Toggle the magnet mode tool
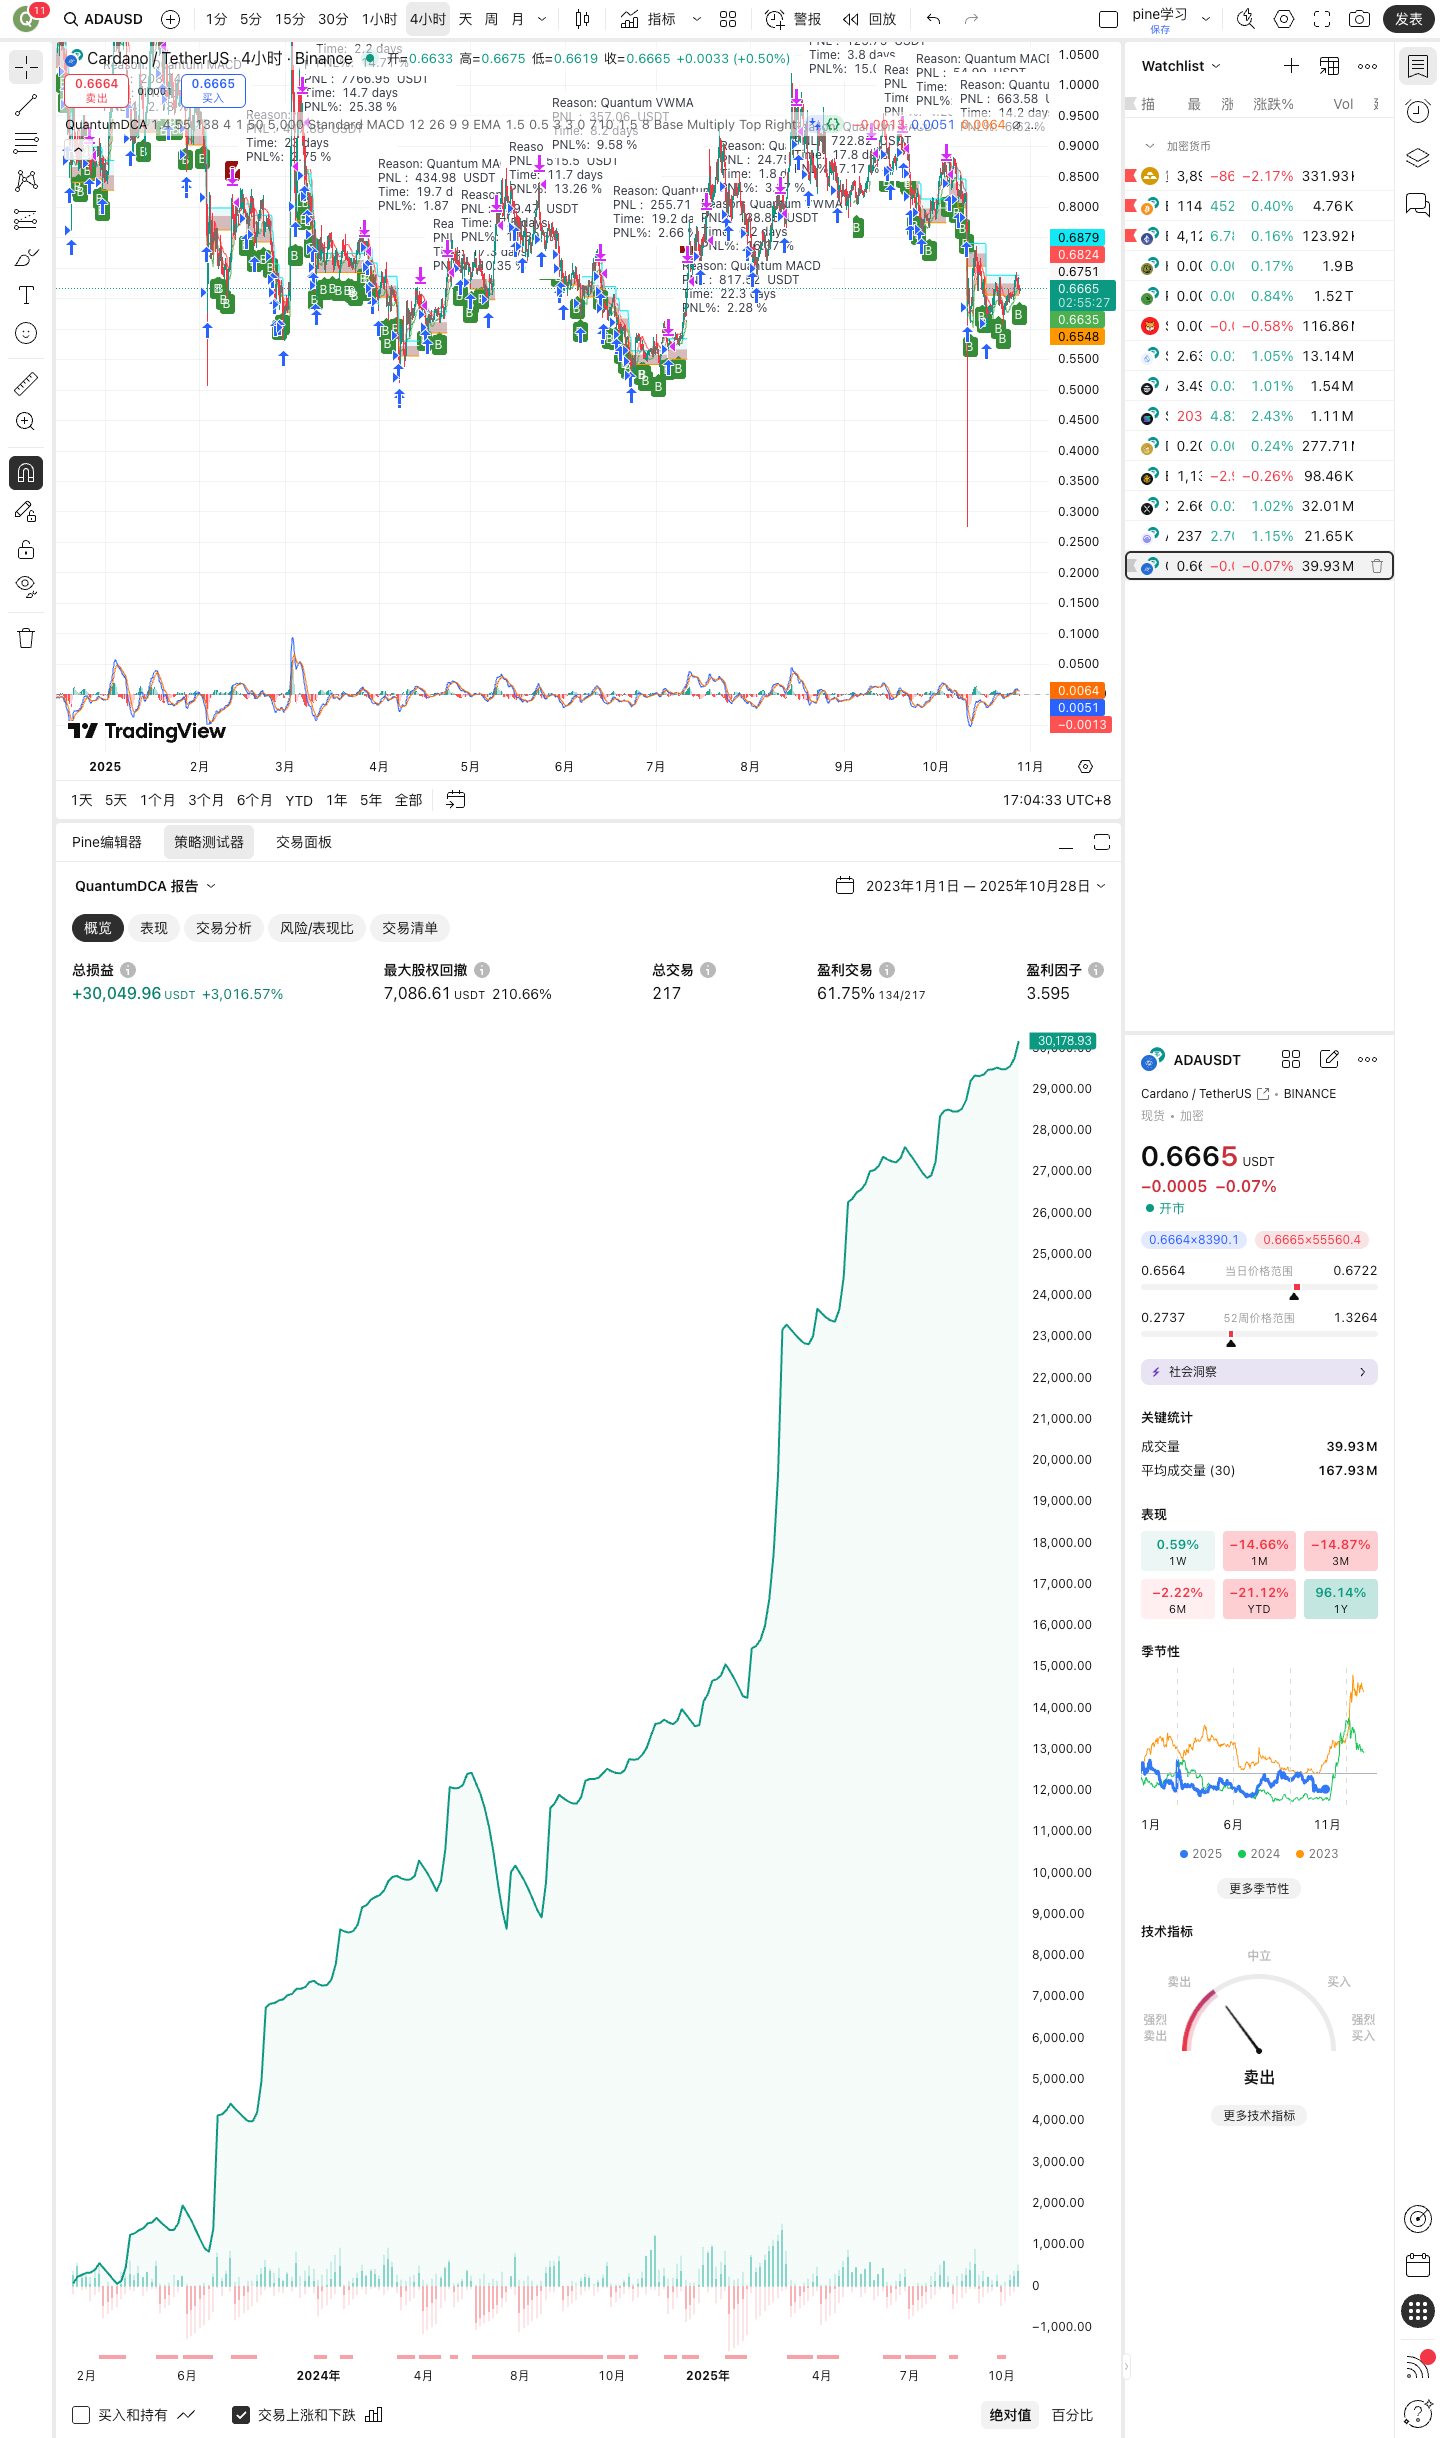This screenshot has width=1440, height=2438. pyautogui.click(x=26, y=472)
